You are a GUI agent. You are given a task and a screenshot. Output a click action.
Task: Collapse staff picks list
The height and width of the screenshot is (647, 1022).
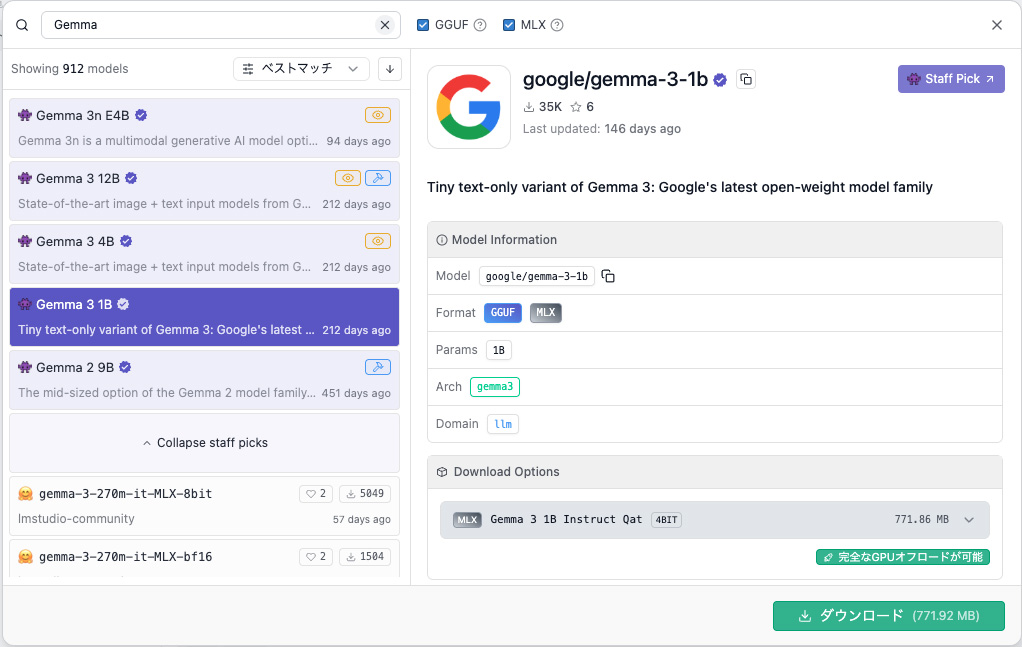[x=205, y=443]
